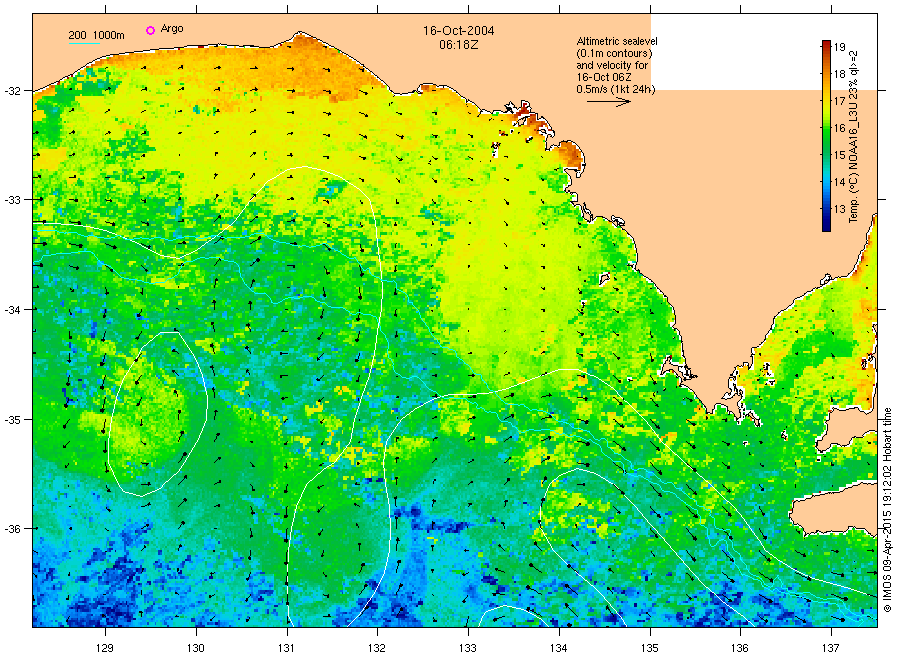Click latitude axis label '-36'

(12, 528)
